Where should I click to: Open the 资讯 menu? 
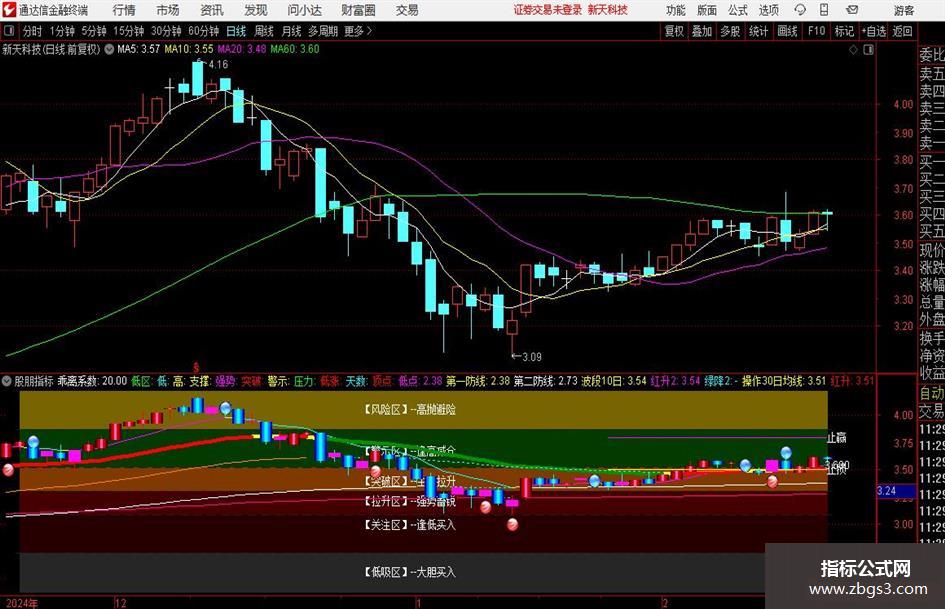(212, 10)
